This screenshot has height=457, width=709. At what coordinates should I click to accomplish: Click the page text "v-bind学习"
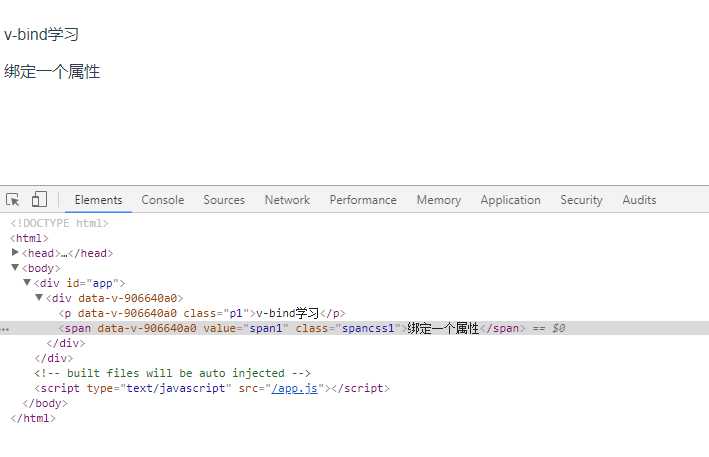point(41,34)
